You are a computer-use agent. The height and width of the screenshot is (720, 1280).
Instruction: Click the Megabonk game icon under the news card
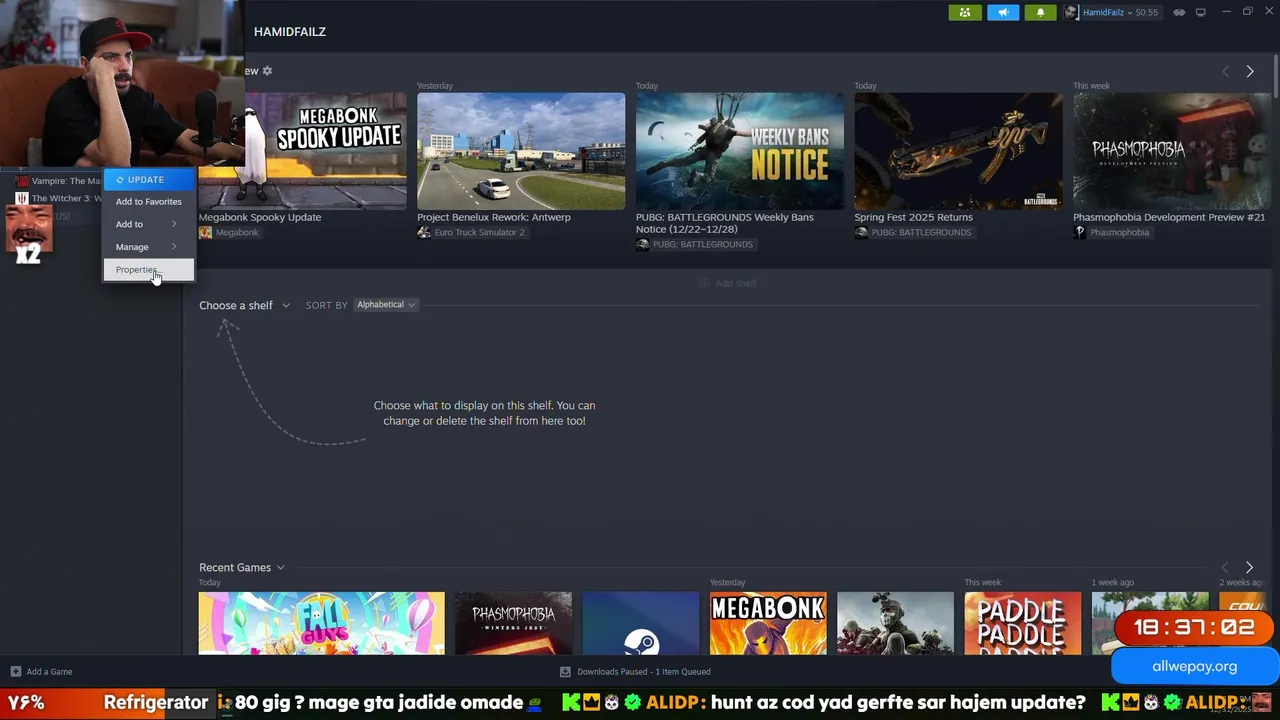pos(205,232)
